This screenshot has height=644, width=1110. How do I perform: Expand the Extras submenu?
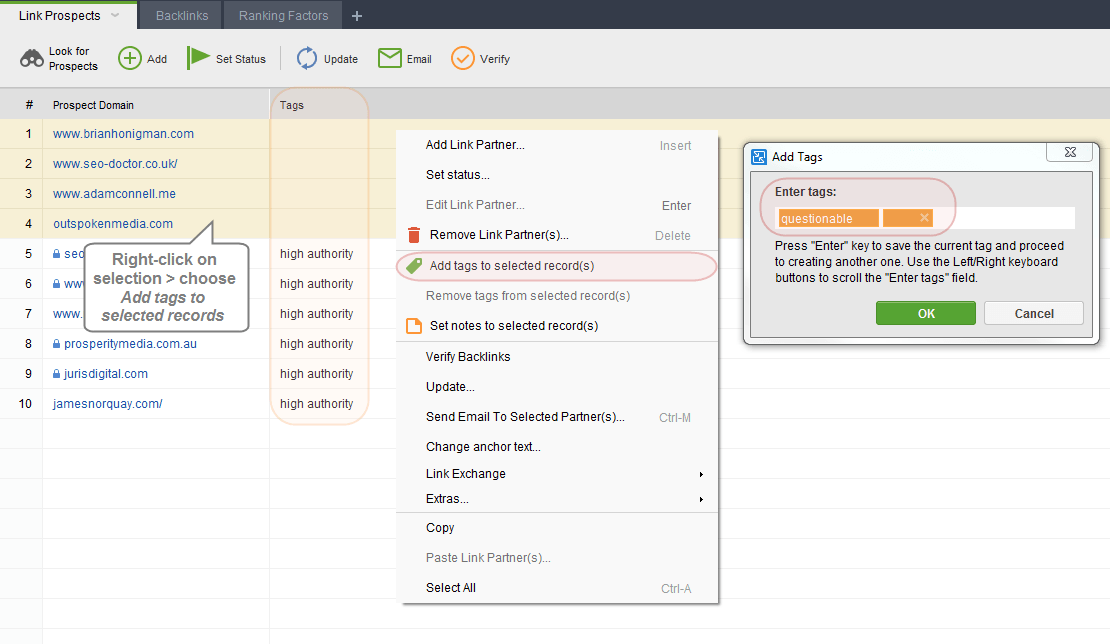[701, 500]
